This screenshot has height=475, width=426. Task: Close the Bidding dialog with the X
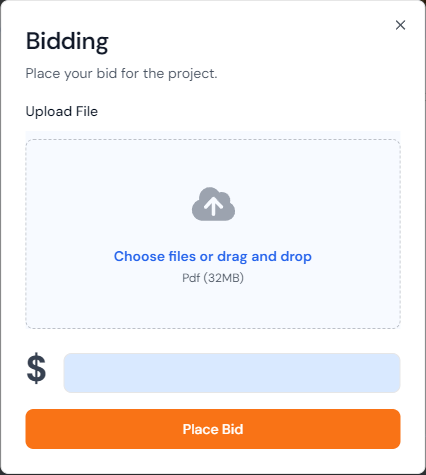click(400, 25)
